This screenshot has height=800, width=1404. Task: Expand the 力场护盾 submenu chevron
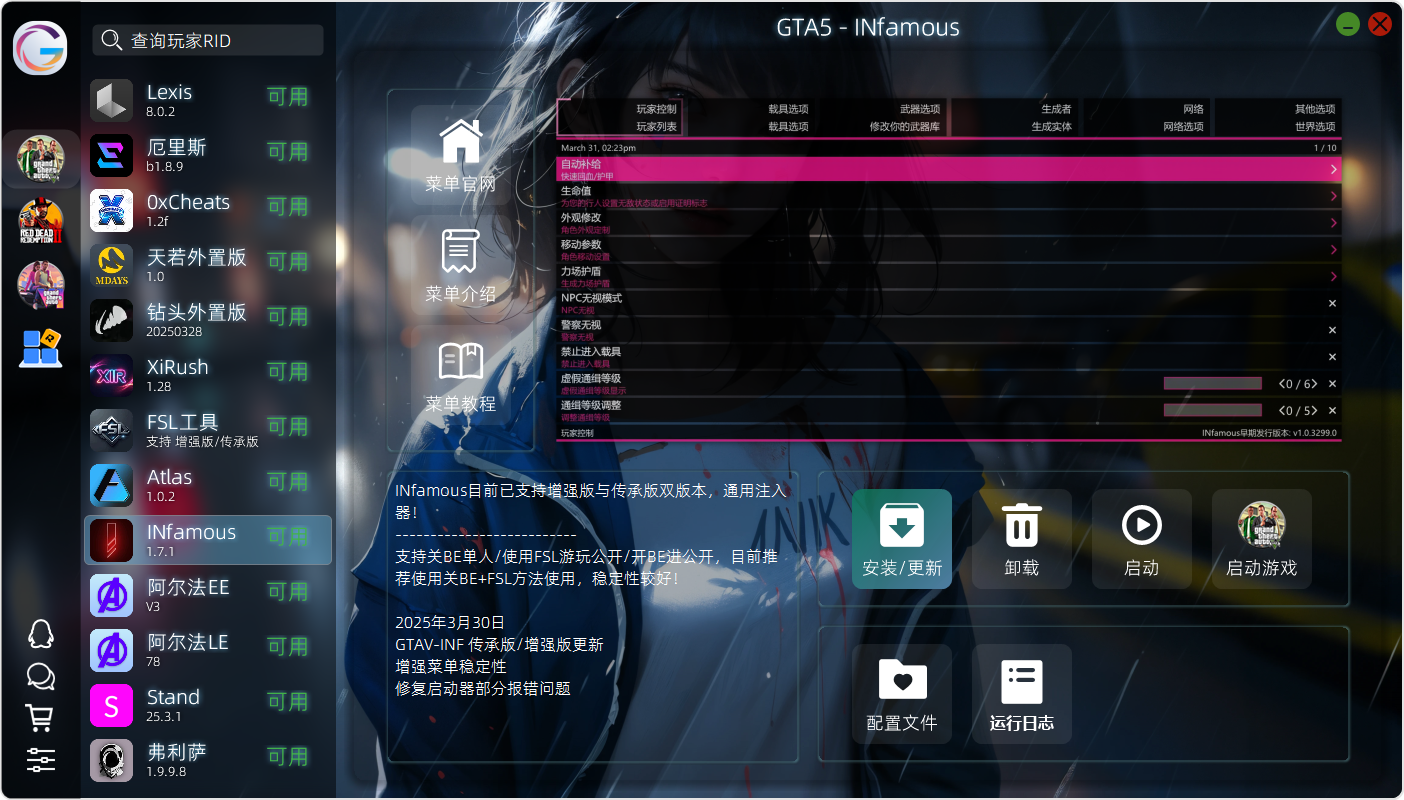point(1333,277)
